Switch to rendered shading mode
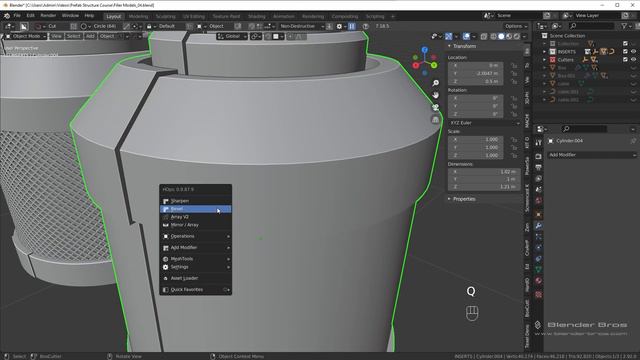Screen dimensions: 640x360 click(x=517, y=37)
